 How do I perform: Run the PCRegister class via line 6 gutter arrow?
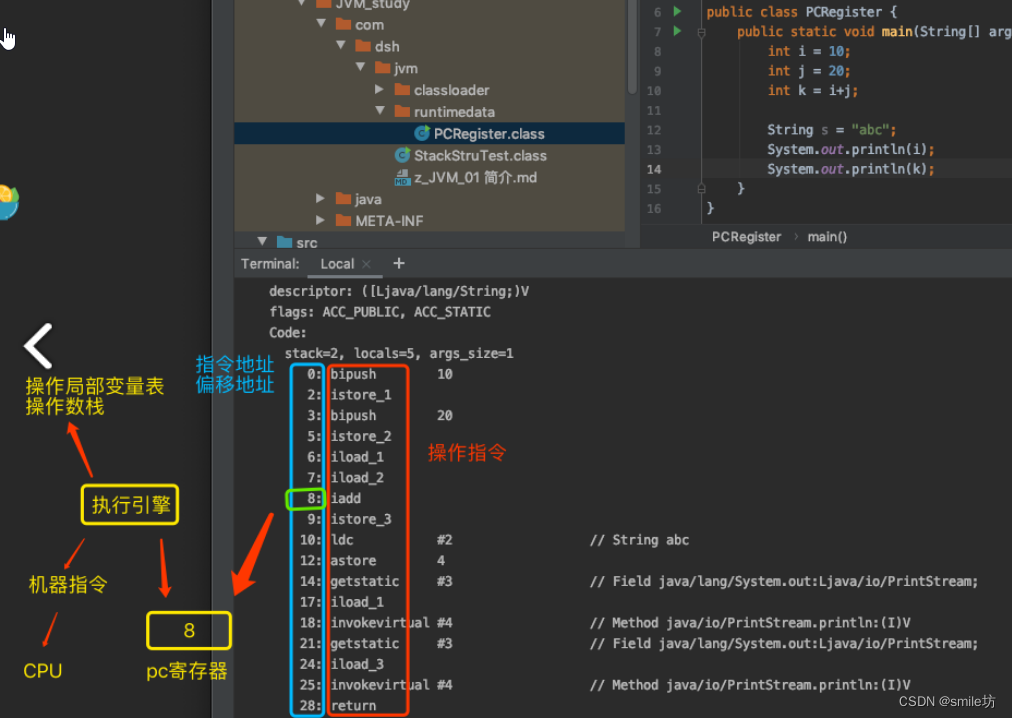[x=677, y=11]
